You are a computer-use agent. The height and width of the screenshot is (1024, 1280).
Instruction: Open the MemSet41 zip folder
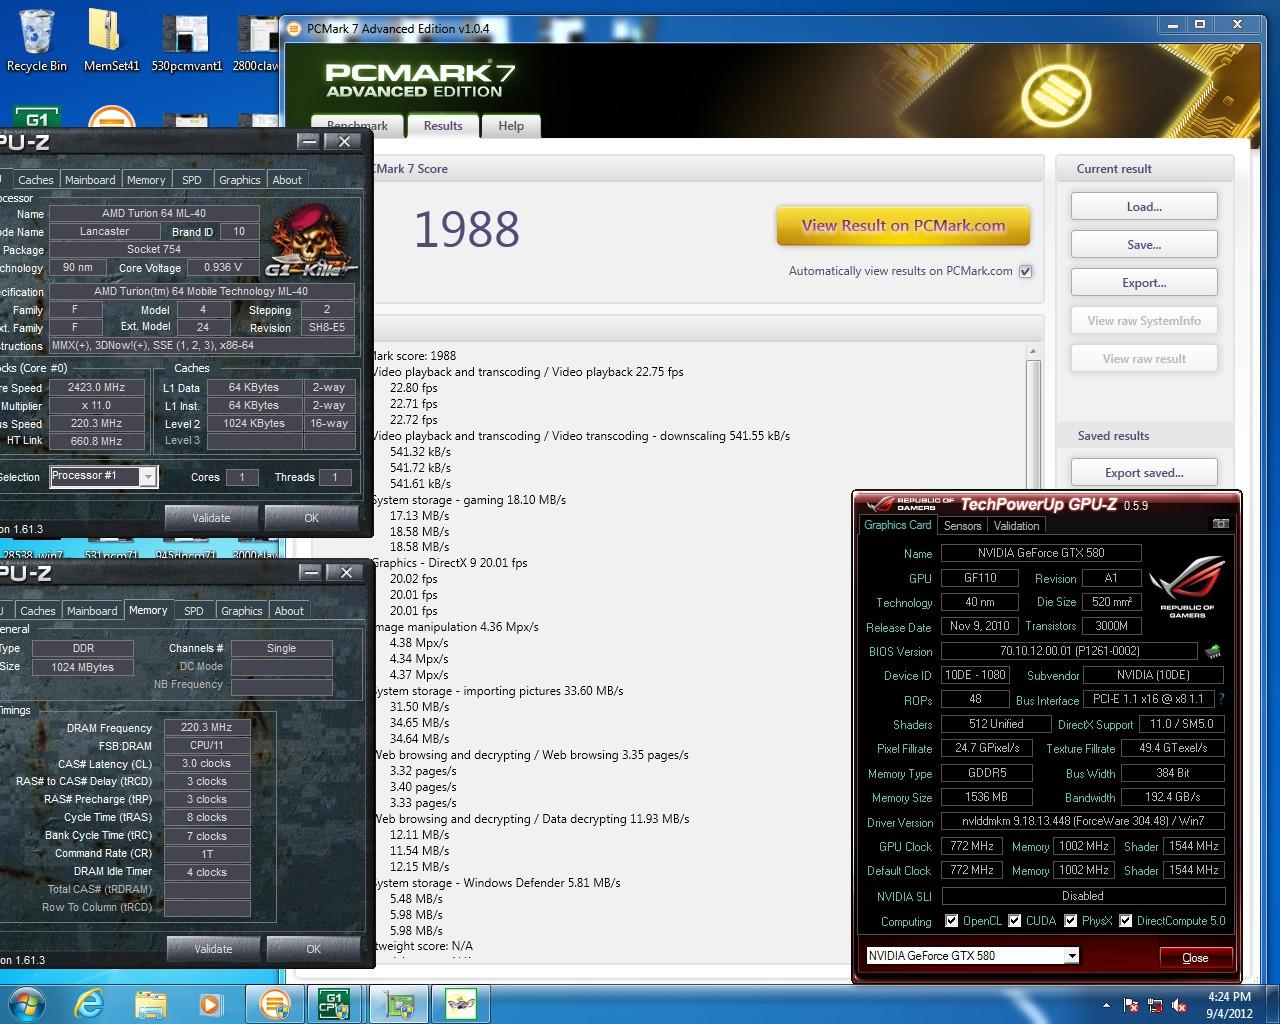(111, 40)
